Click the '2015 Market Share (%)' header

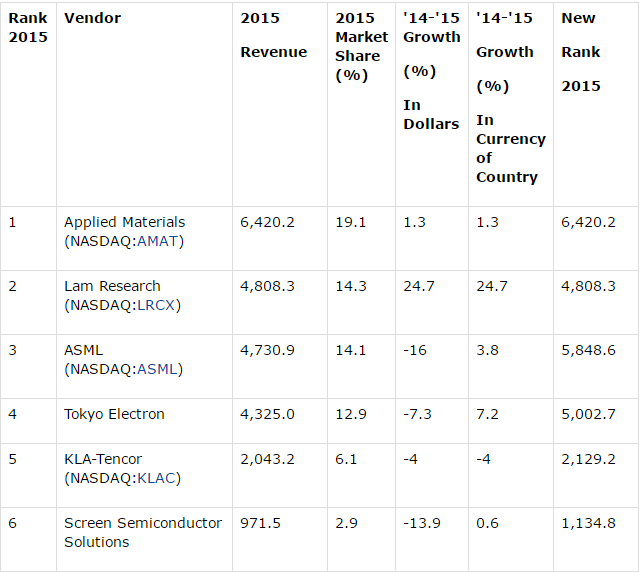(x=361, y=46)
